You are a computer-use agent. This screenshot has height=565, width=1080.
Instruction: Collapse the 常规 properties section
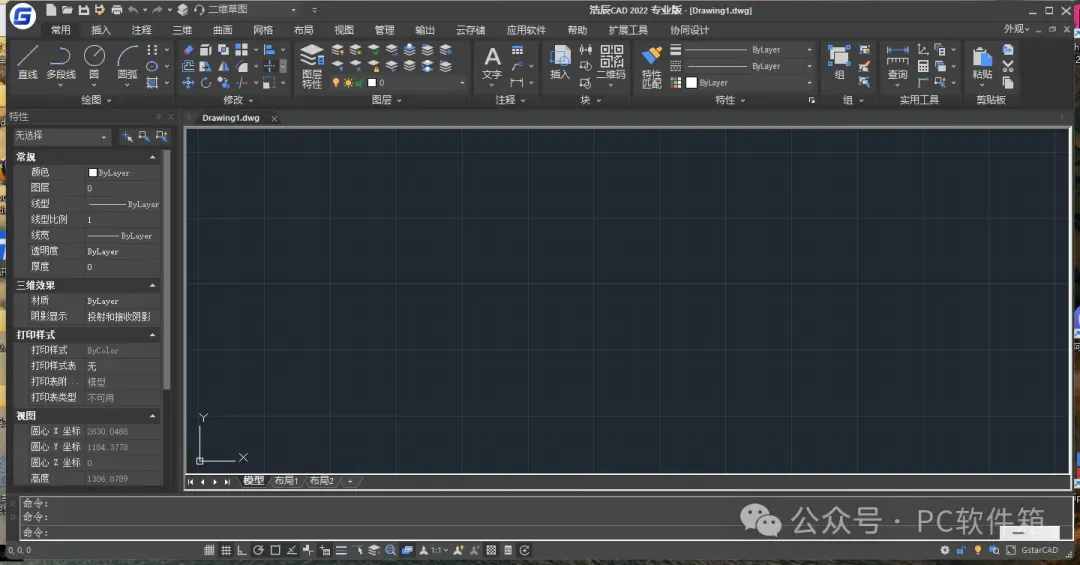(x=152, y=157)
